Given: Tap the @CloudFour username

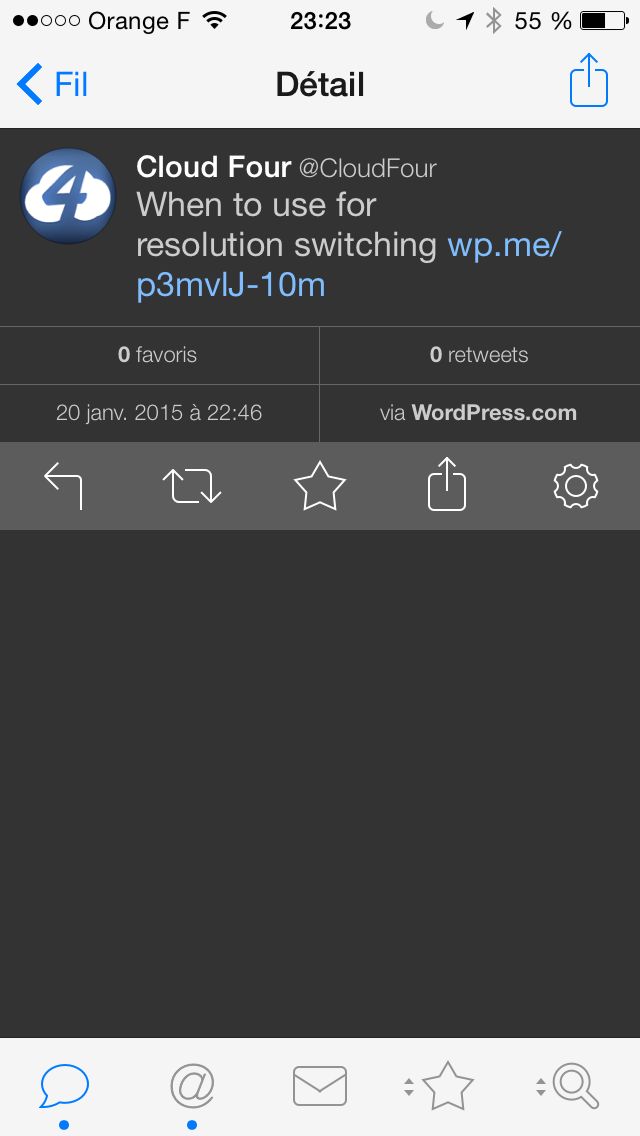Looking at the screenshot, I should coord(367,168).
